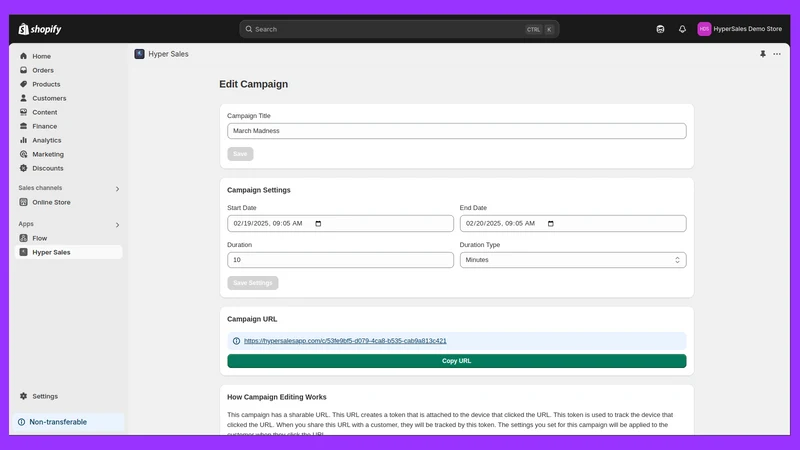
Task: Click the Hyper Sales app header icon
Action: [139, 54]
